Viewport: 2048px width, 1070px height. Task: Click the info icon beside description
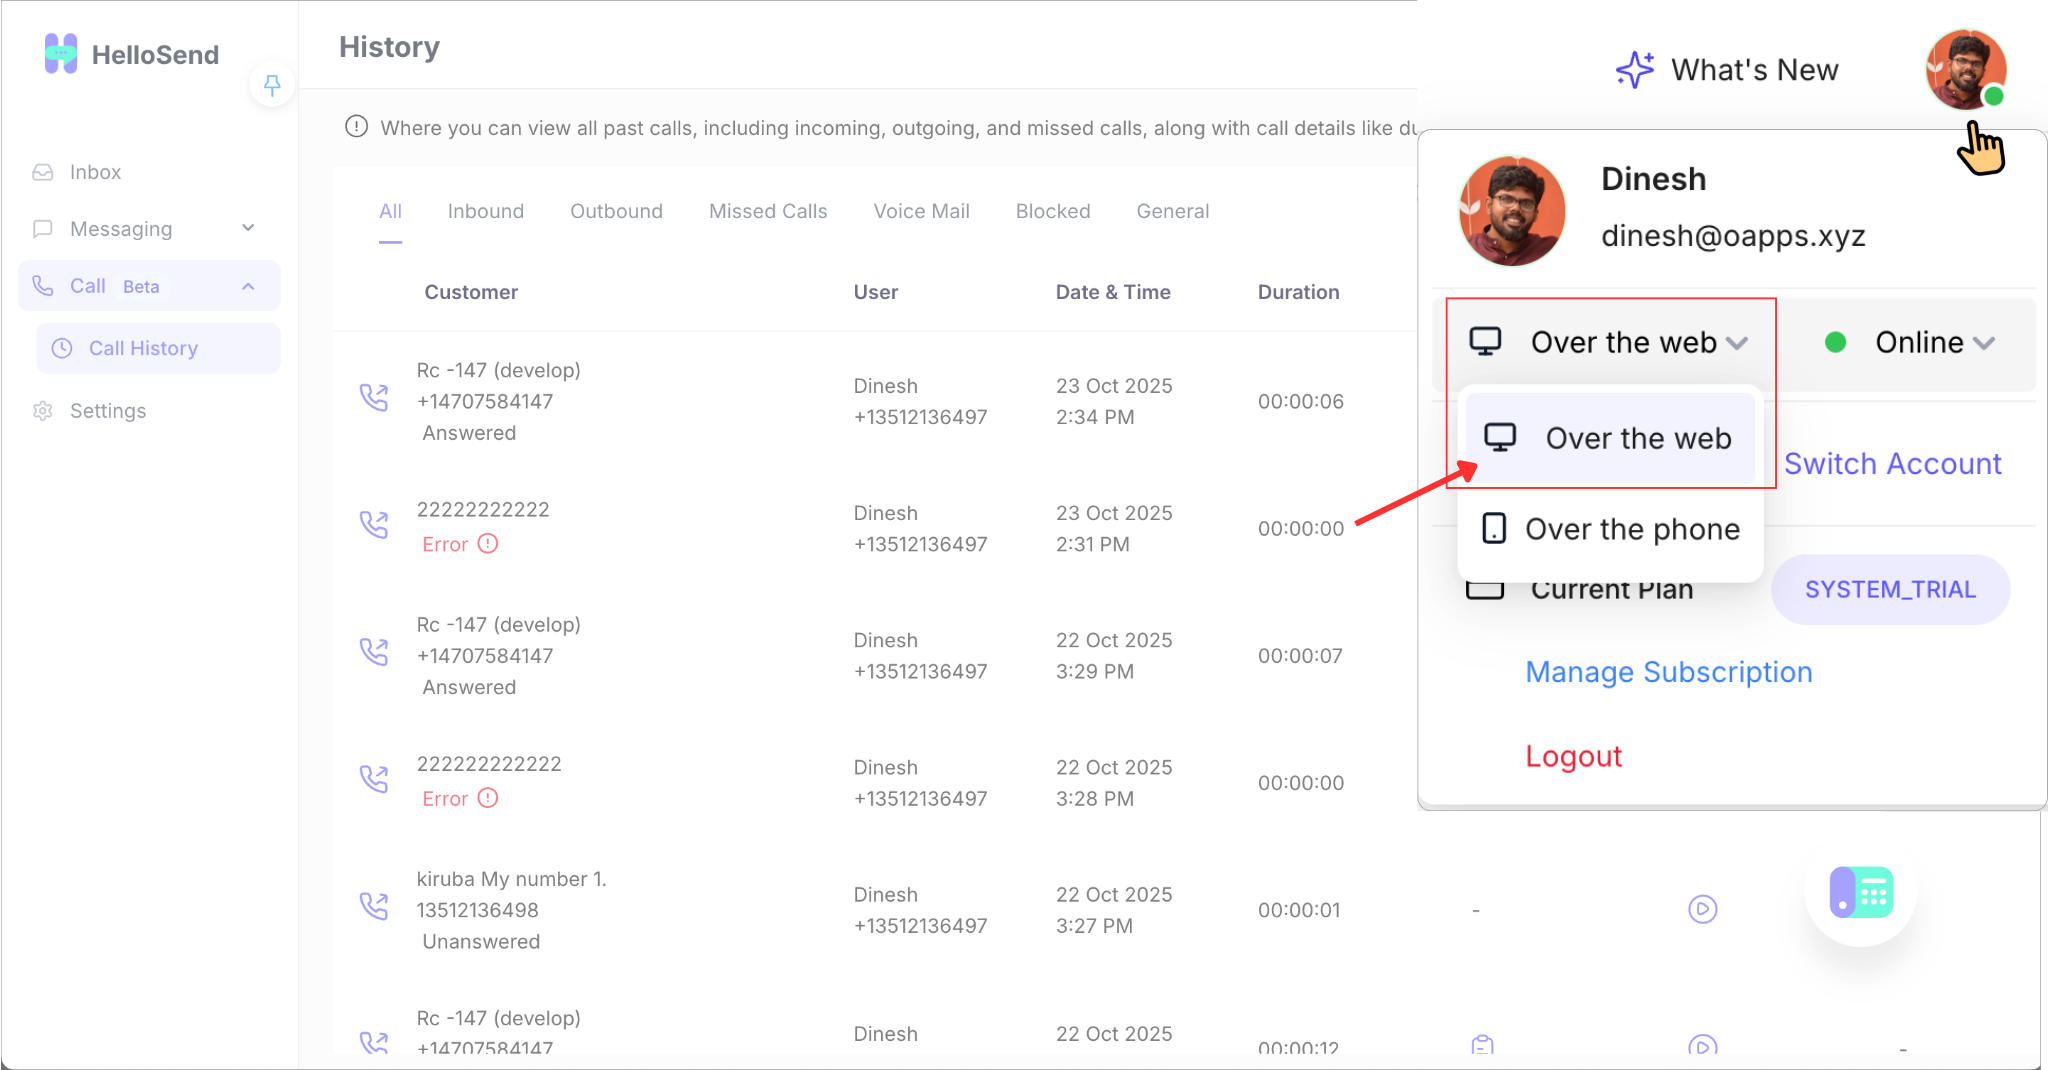[356, 127]
